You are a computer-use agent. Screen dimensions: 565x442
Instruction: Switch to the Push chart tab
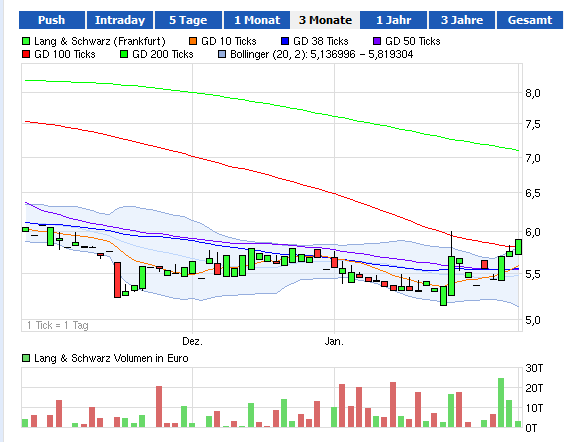coord(52,20)
